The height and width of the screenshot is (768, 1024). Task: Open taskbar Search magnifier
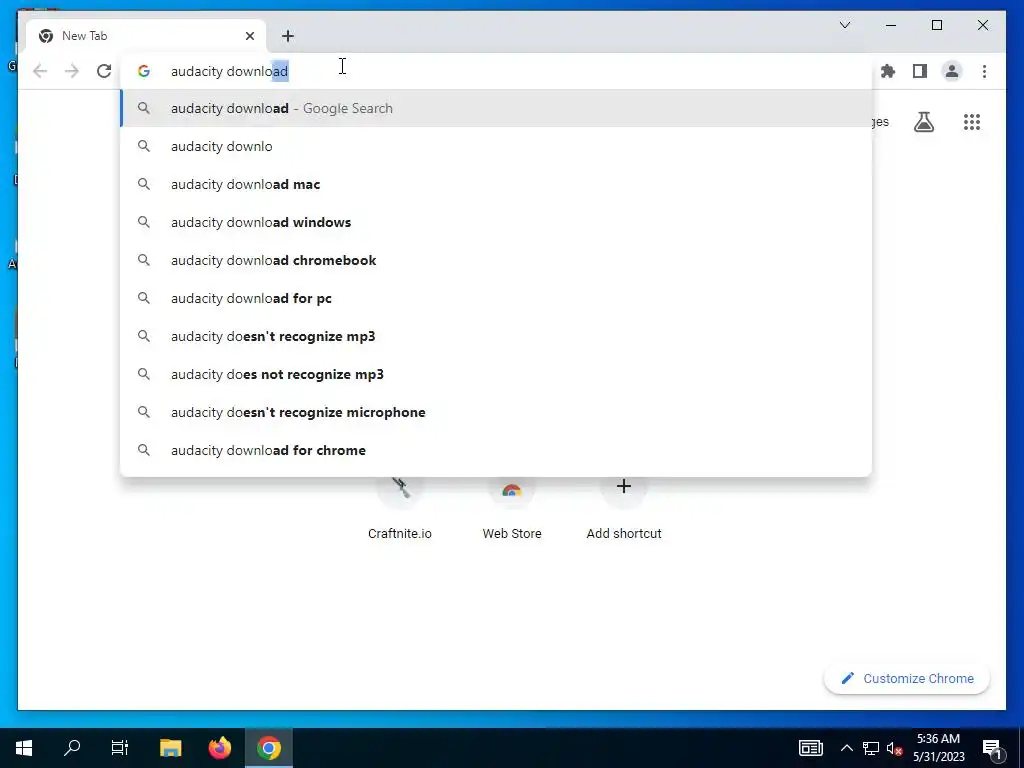(72, 747)
